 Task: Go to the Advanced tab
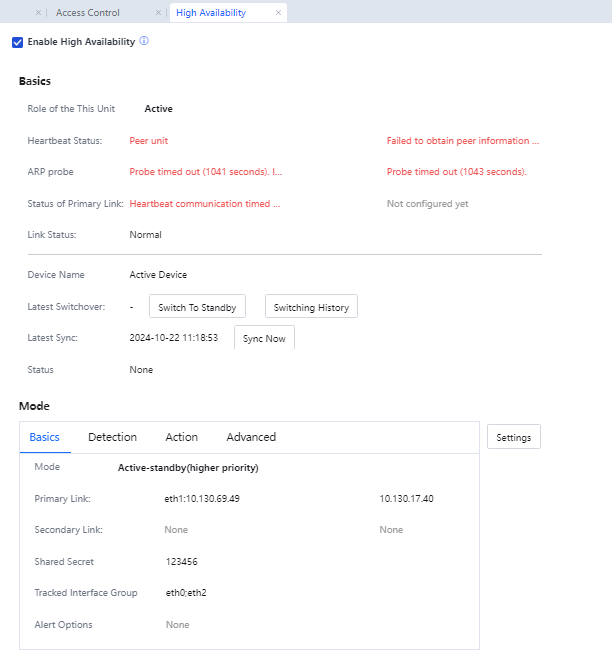[251, 437]
